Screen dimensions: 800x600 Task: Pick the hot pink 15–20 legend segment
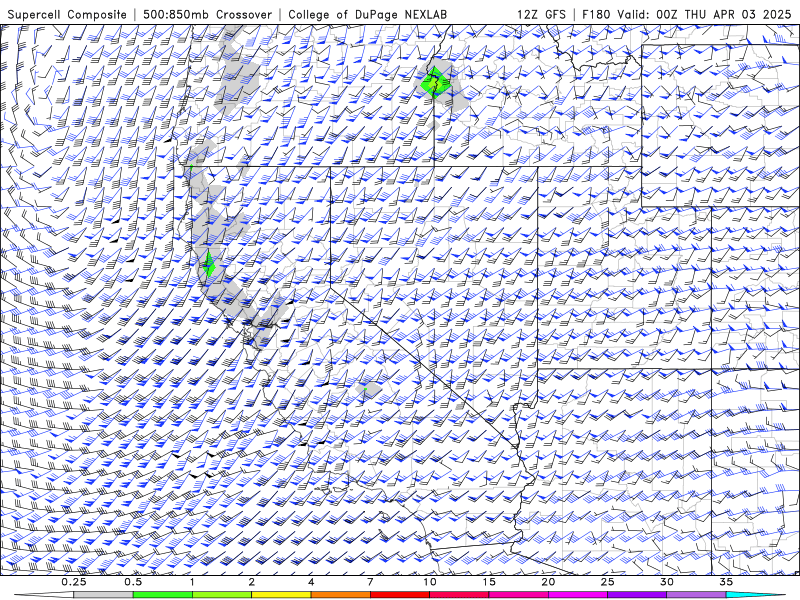point(518,595)
